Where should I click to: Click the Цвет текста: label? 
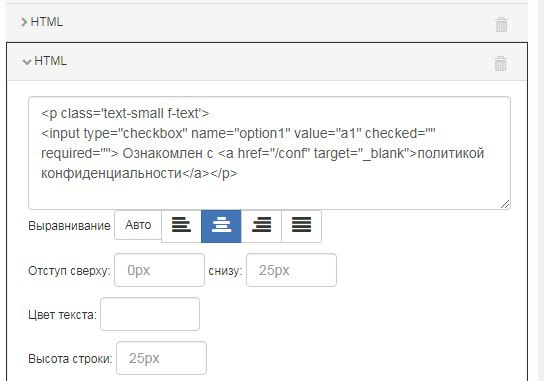(62, 315)
